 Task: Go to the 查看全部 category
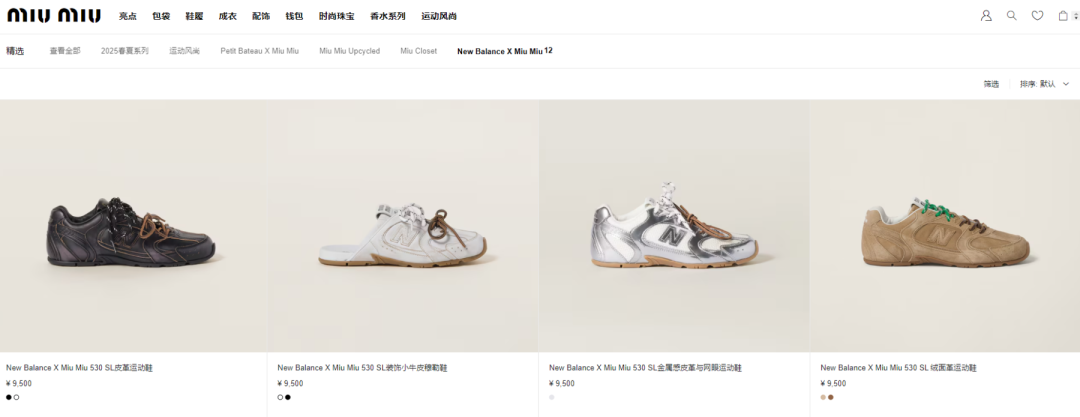pos(65,51)
